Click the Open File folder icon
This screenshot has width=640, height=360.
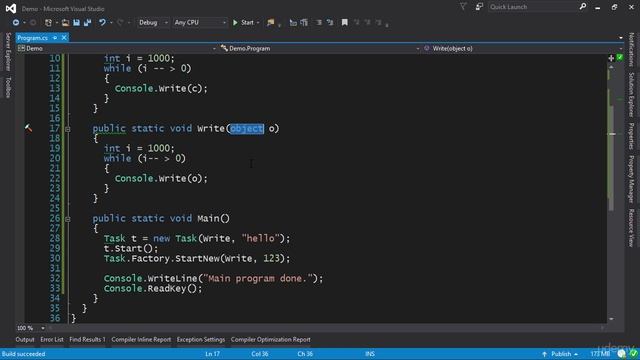65,22
